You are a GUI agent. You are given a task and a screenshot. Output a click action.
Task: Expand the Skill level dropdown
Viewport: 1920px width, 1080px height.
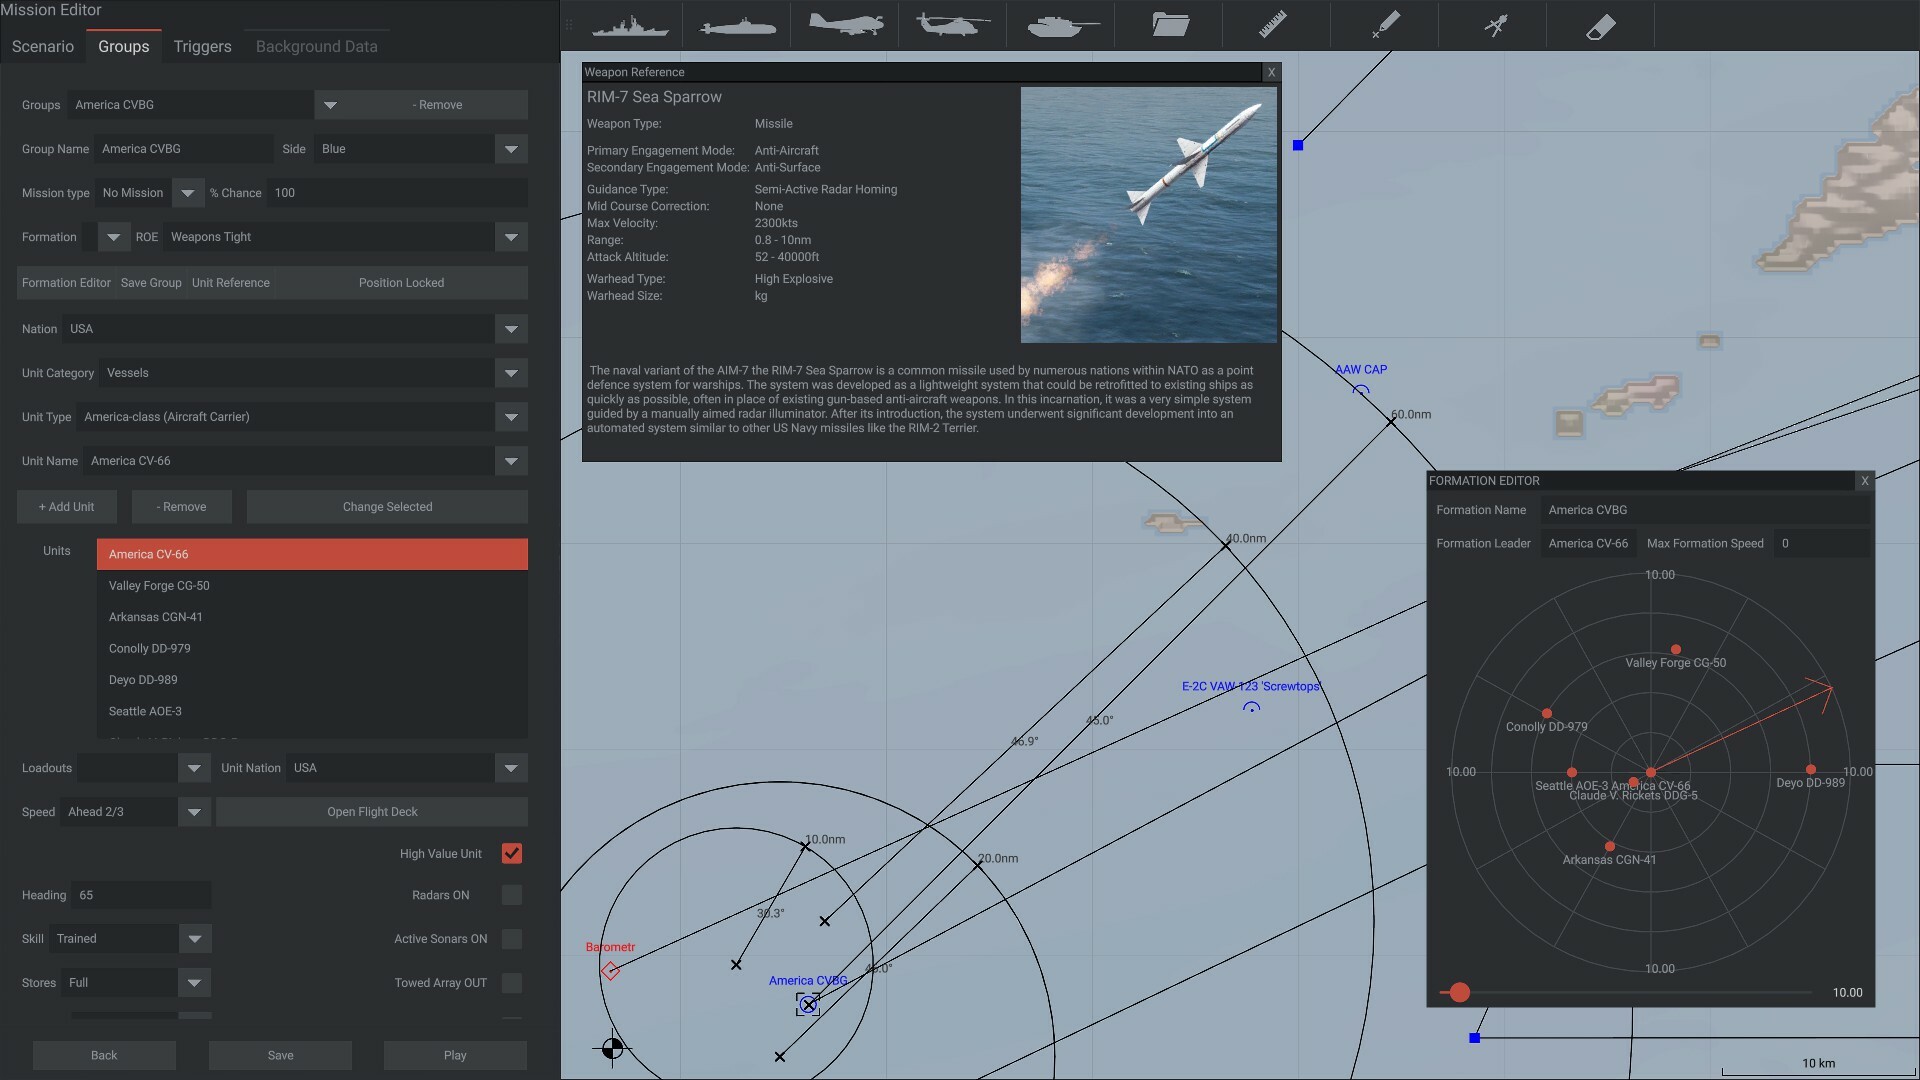coord(194,939)
